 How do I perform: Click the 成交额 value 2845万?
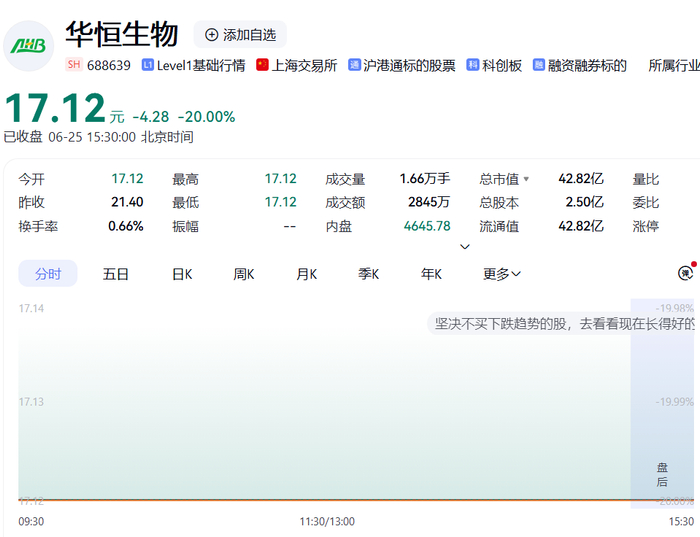pyautogui.click(x=429, y=202)
